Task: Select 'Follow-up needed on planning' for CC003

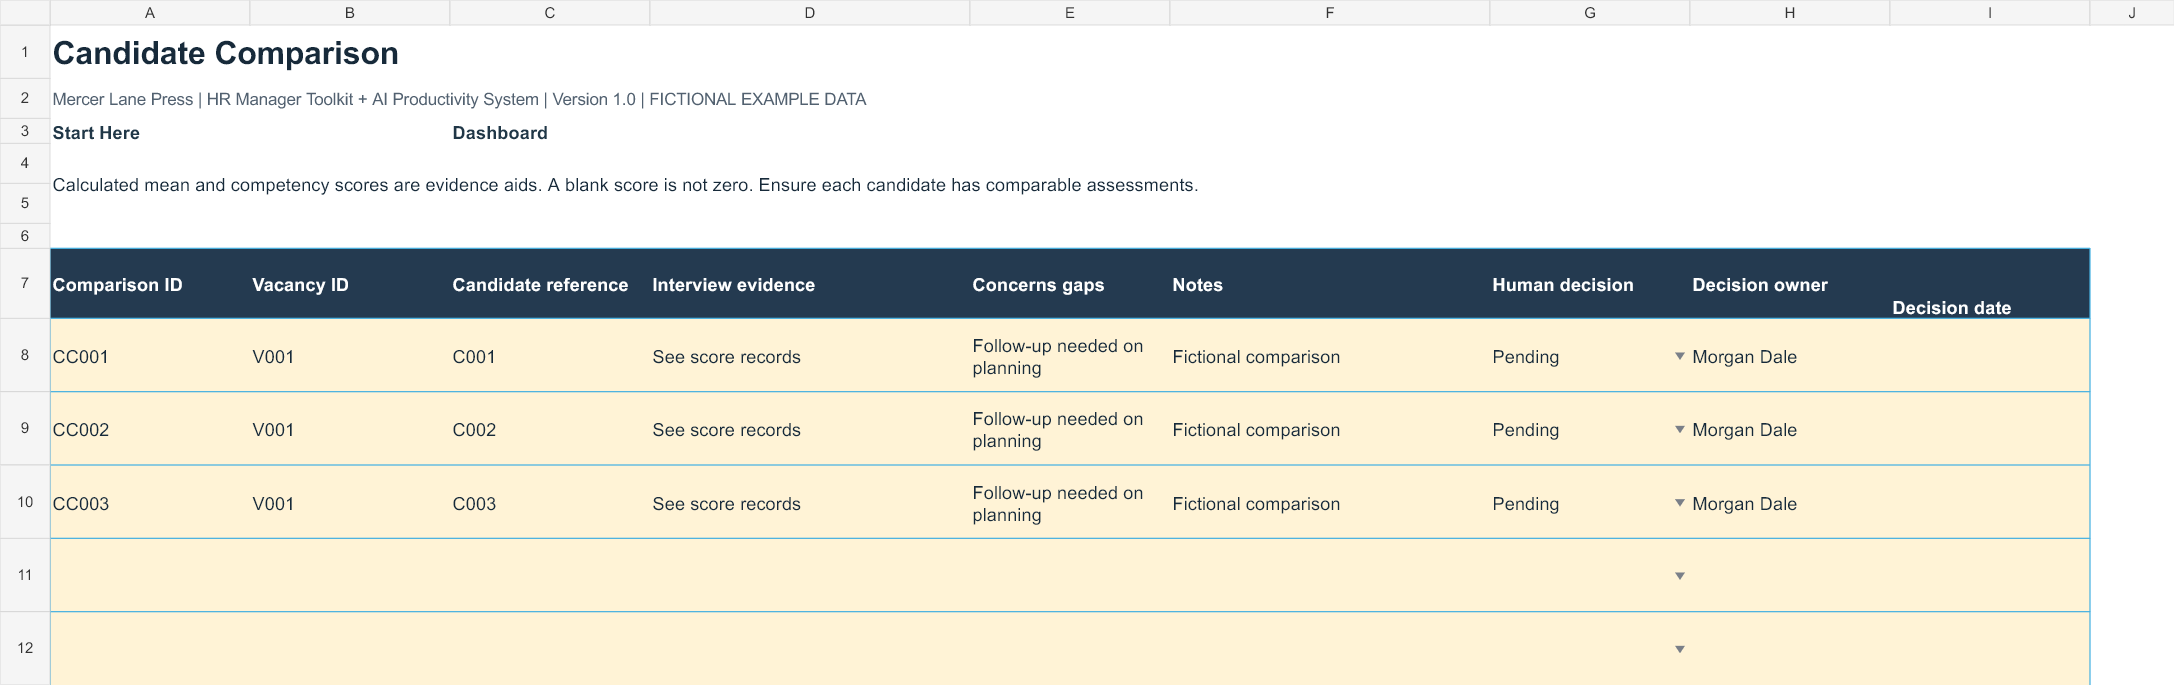Action: pyautogui.click(x=1070, y=503)
